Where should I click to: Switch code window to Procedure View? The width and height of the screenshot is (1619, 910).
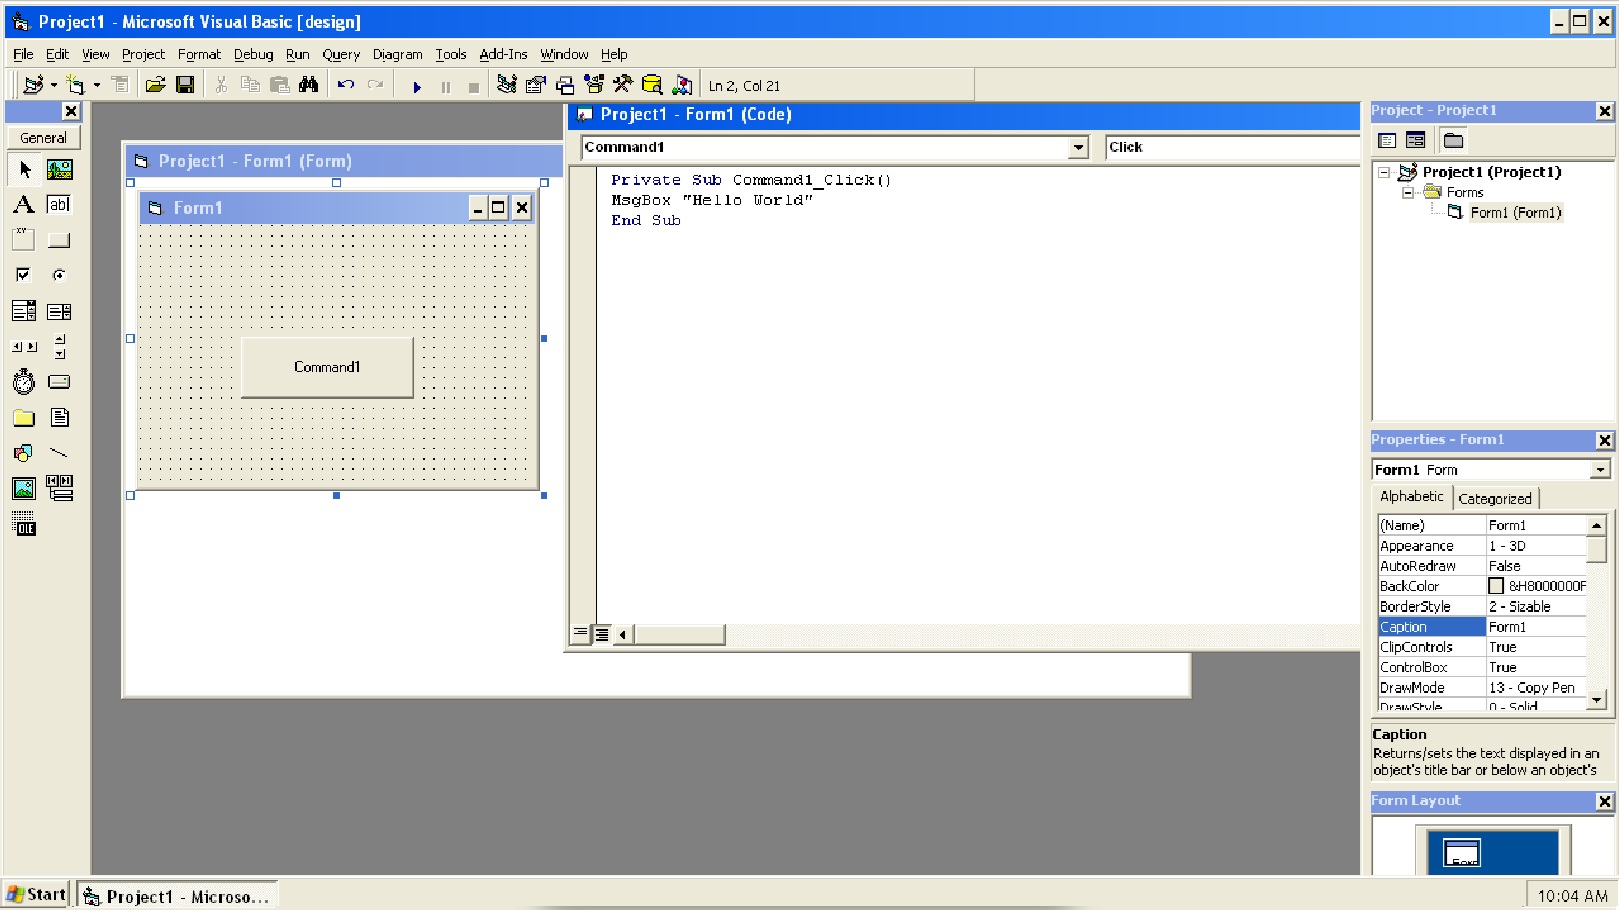(x=580, y=634)
